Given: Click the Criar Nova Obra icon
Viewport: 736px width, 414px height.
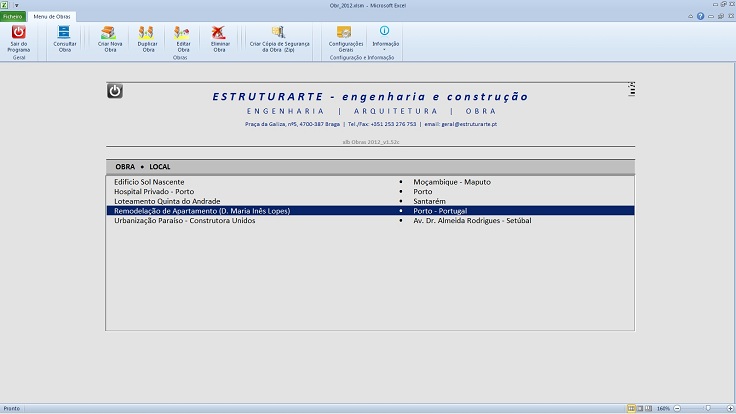Looking at the screenshot, I should point(109,38).
